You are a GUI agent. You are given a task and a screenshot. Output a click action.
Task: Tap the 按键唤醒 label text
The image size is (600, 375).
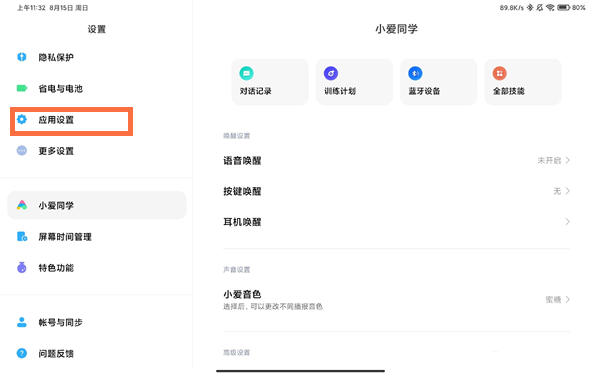coord(242,191)
